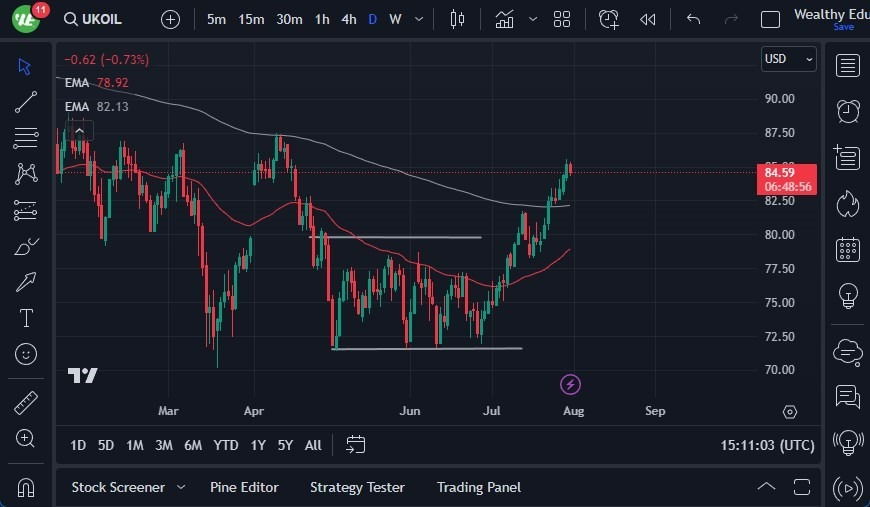This screenshot has width=870, height=507.
Task: Open the economic calendar icon
Action: point(848,249)
